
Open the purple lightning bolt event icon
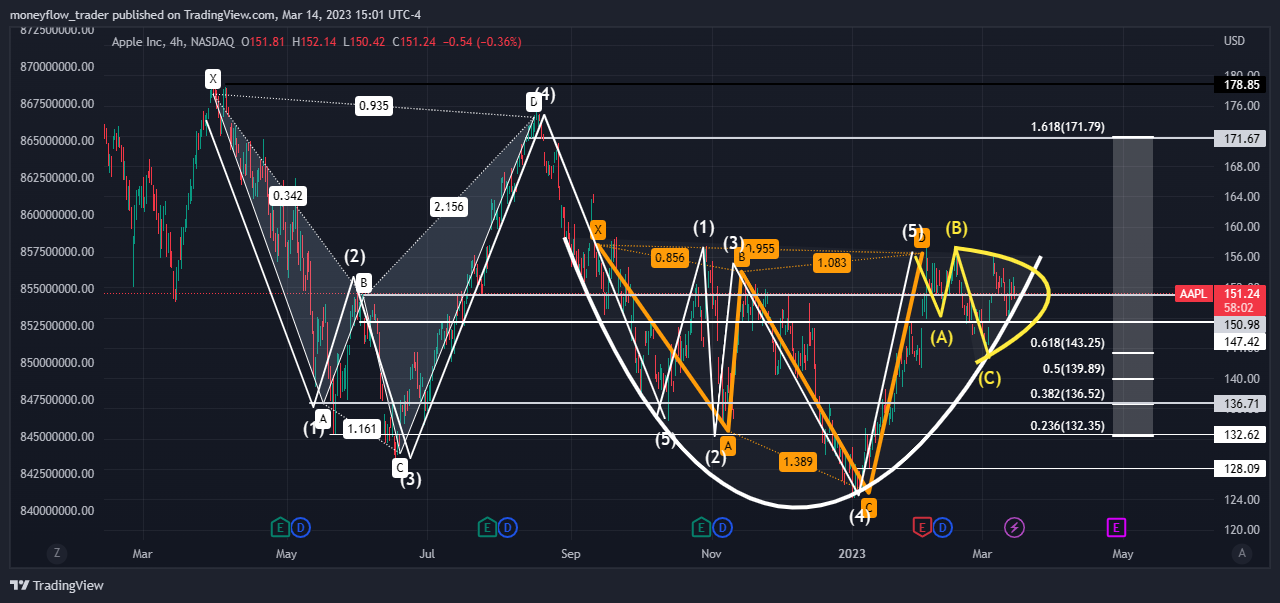tap(1014, 526)
